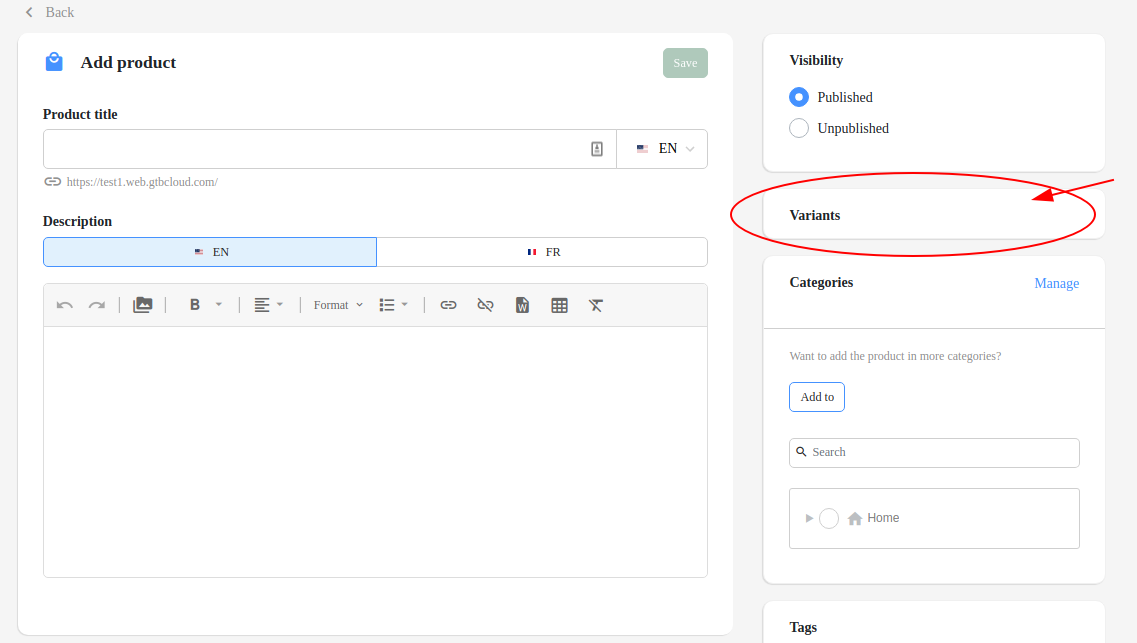The width and height of the screenshot is (1137, 643).
Task: Click the Manage categories link
Action: [1057, 283]
